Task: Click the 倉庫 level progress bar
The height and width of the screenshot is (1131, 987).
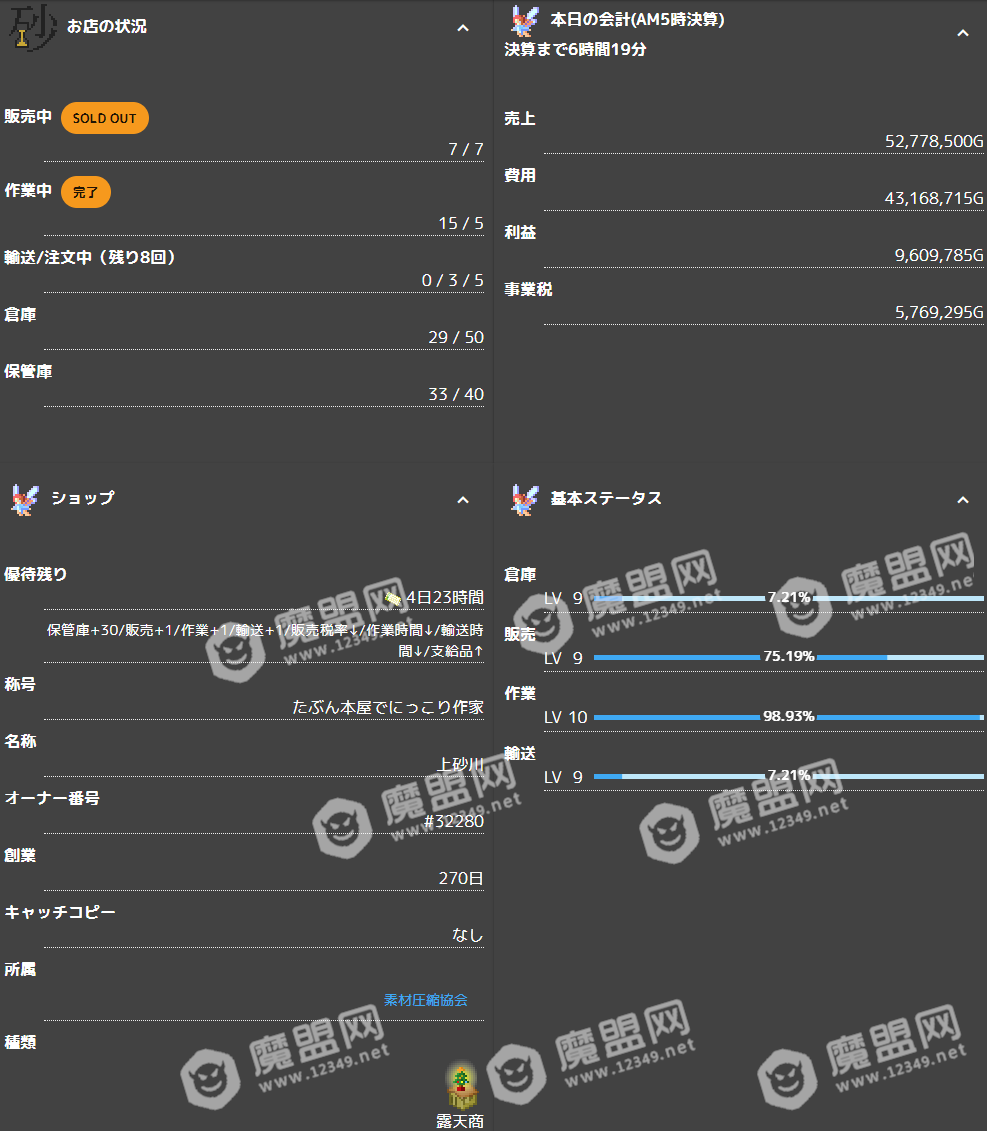Action: point(788,599)
